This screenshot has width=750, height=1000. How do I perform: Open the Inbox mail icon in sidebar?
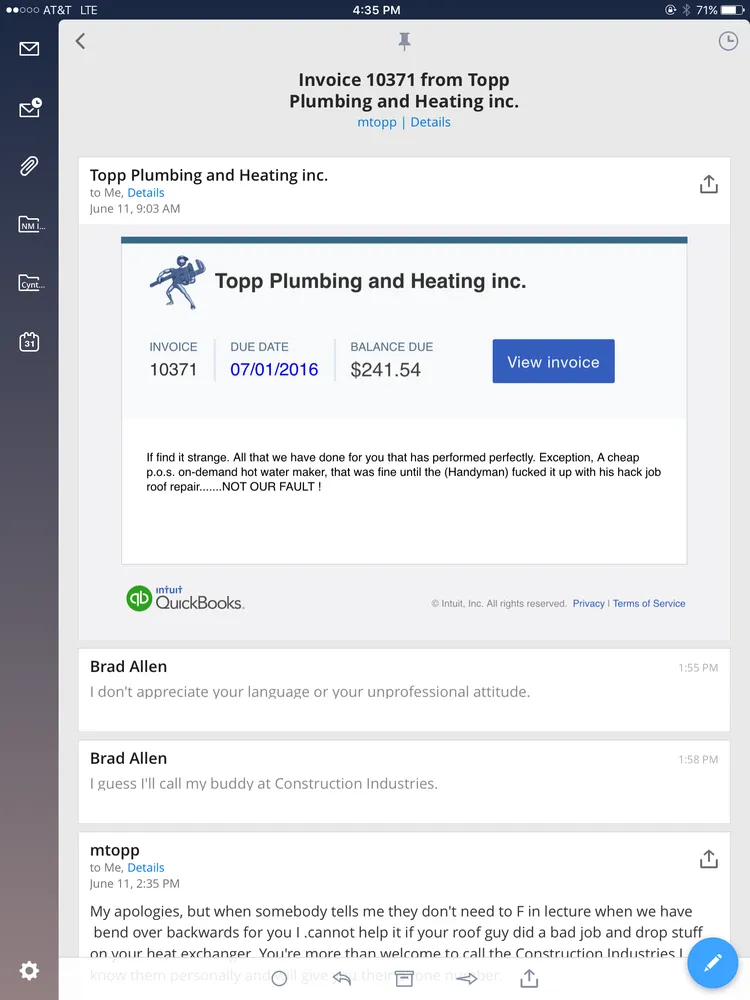(x=28, y=47)
